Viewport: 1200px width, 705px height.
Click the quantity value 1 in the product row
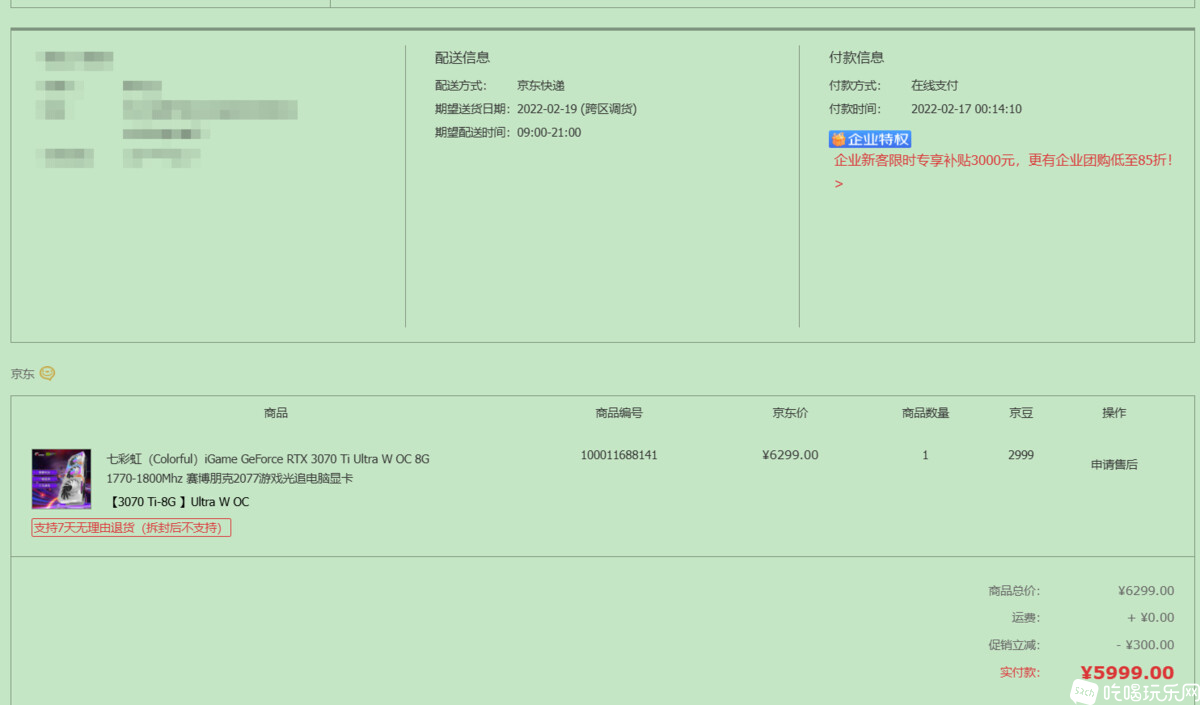925,455
